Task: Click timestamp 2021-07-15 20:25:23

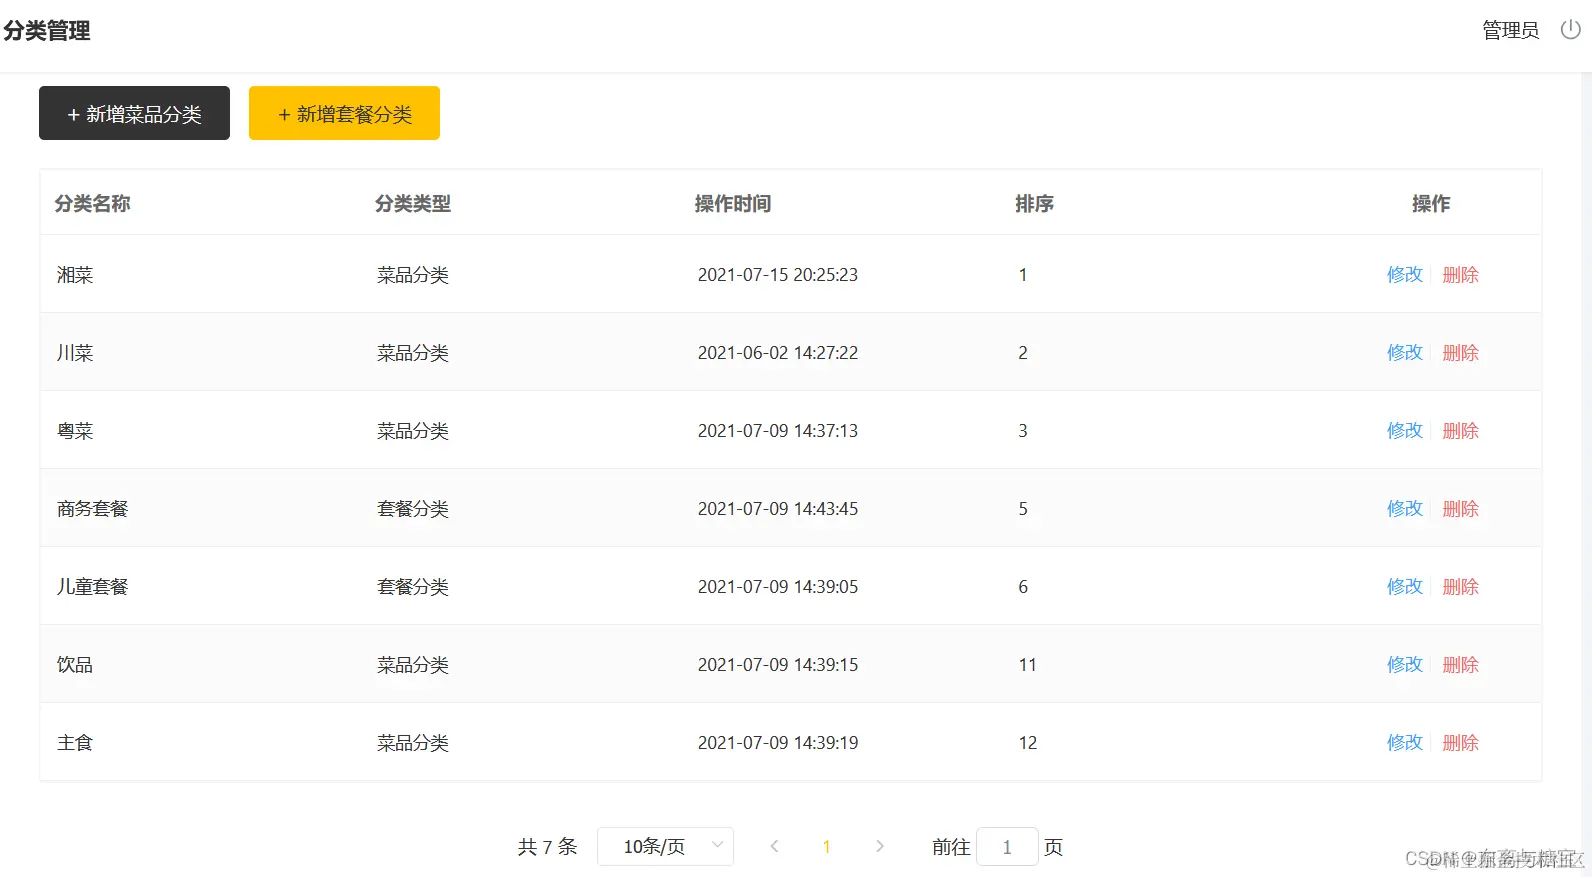Action: [x=777, y=274]
